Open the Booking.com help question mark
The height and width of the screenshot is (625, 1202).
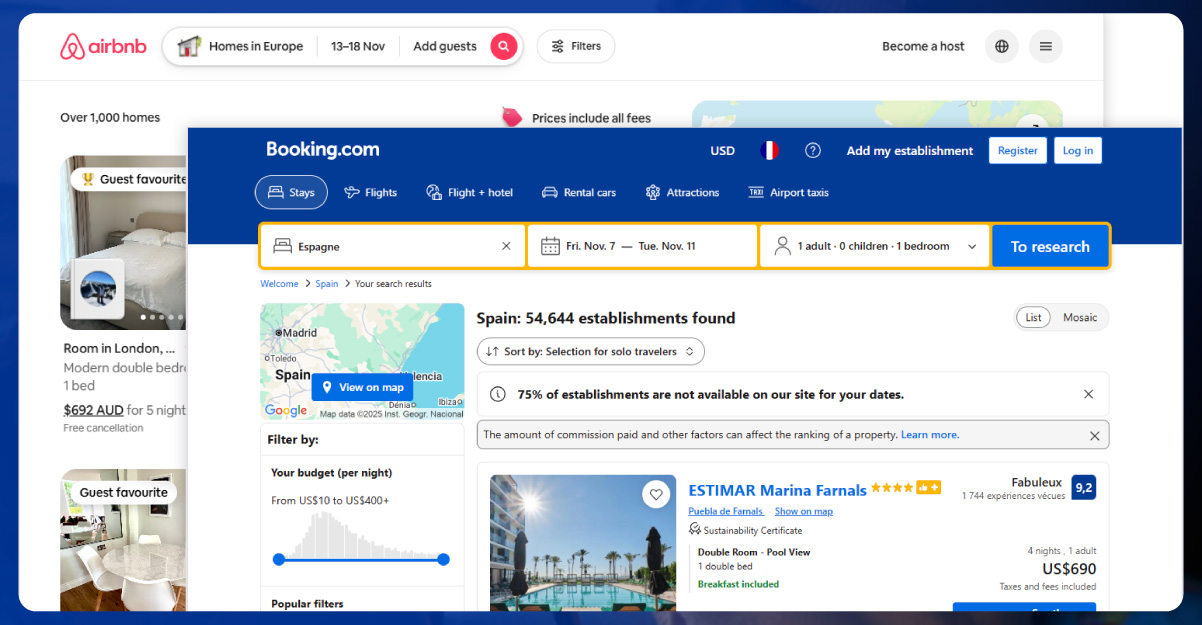pyautogui.click(x=813, y=151)
